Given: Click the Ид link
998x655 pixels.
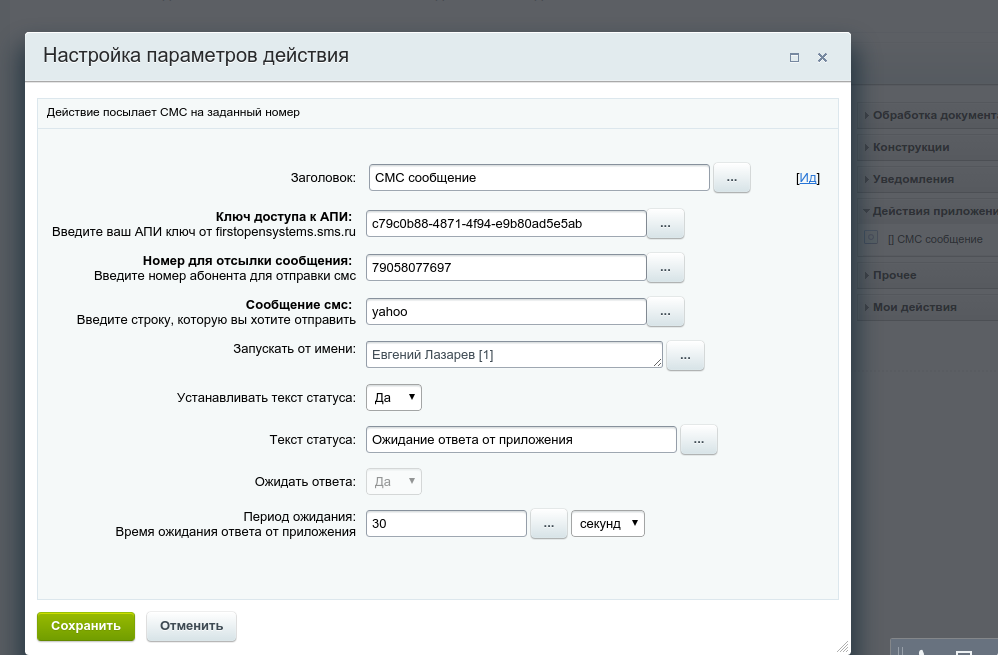Looking at the screenshot, I should (x=808, y=178).
